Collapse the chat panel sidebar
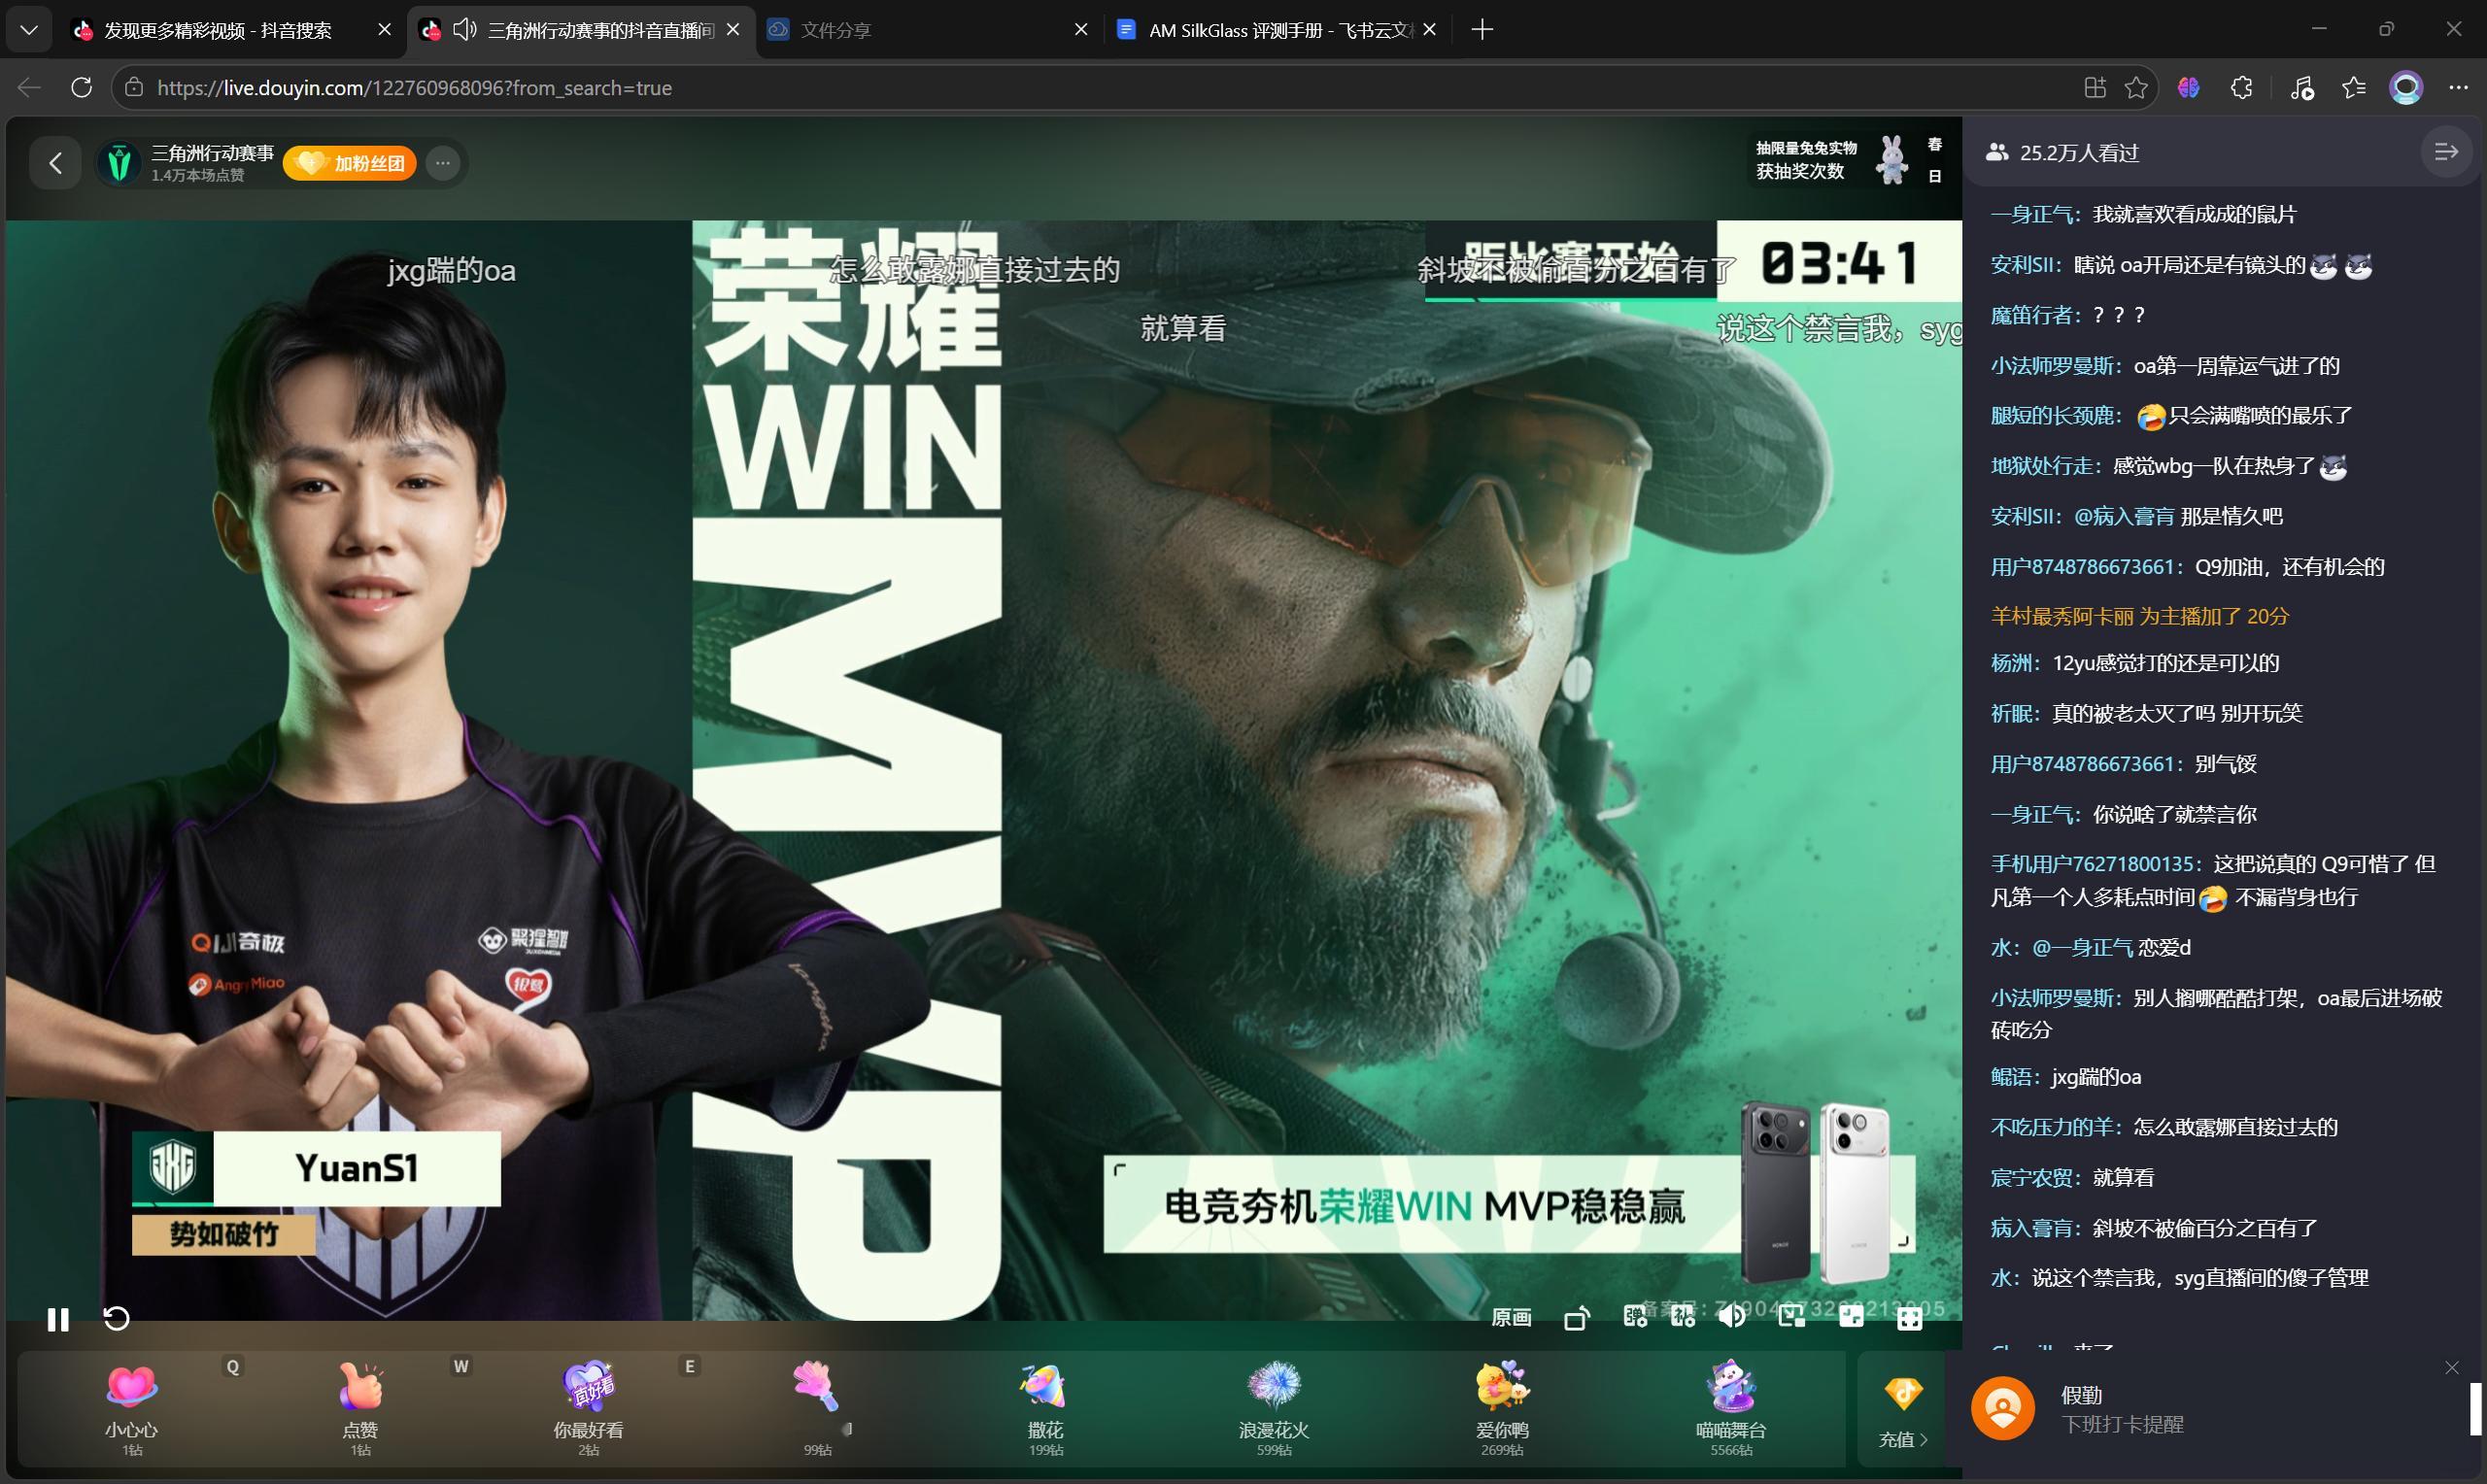Viewport: 2487px width, 1484px height. click(x=2445, y=152)
